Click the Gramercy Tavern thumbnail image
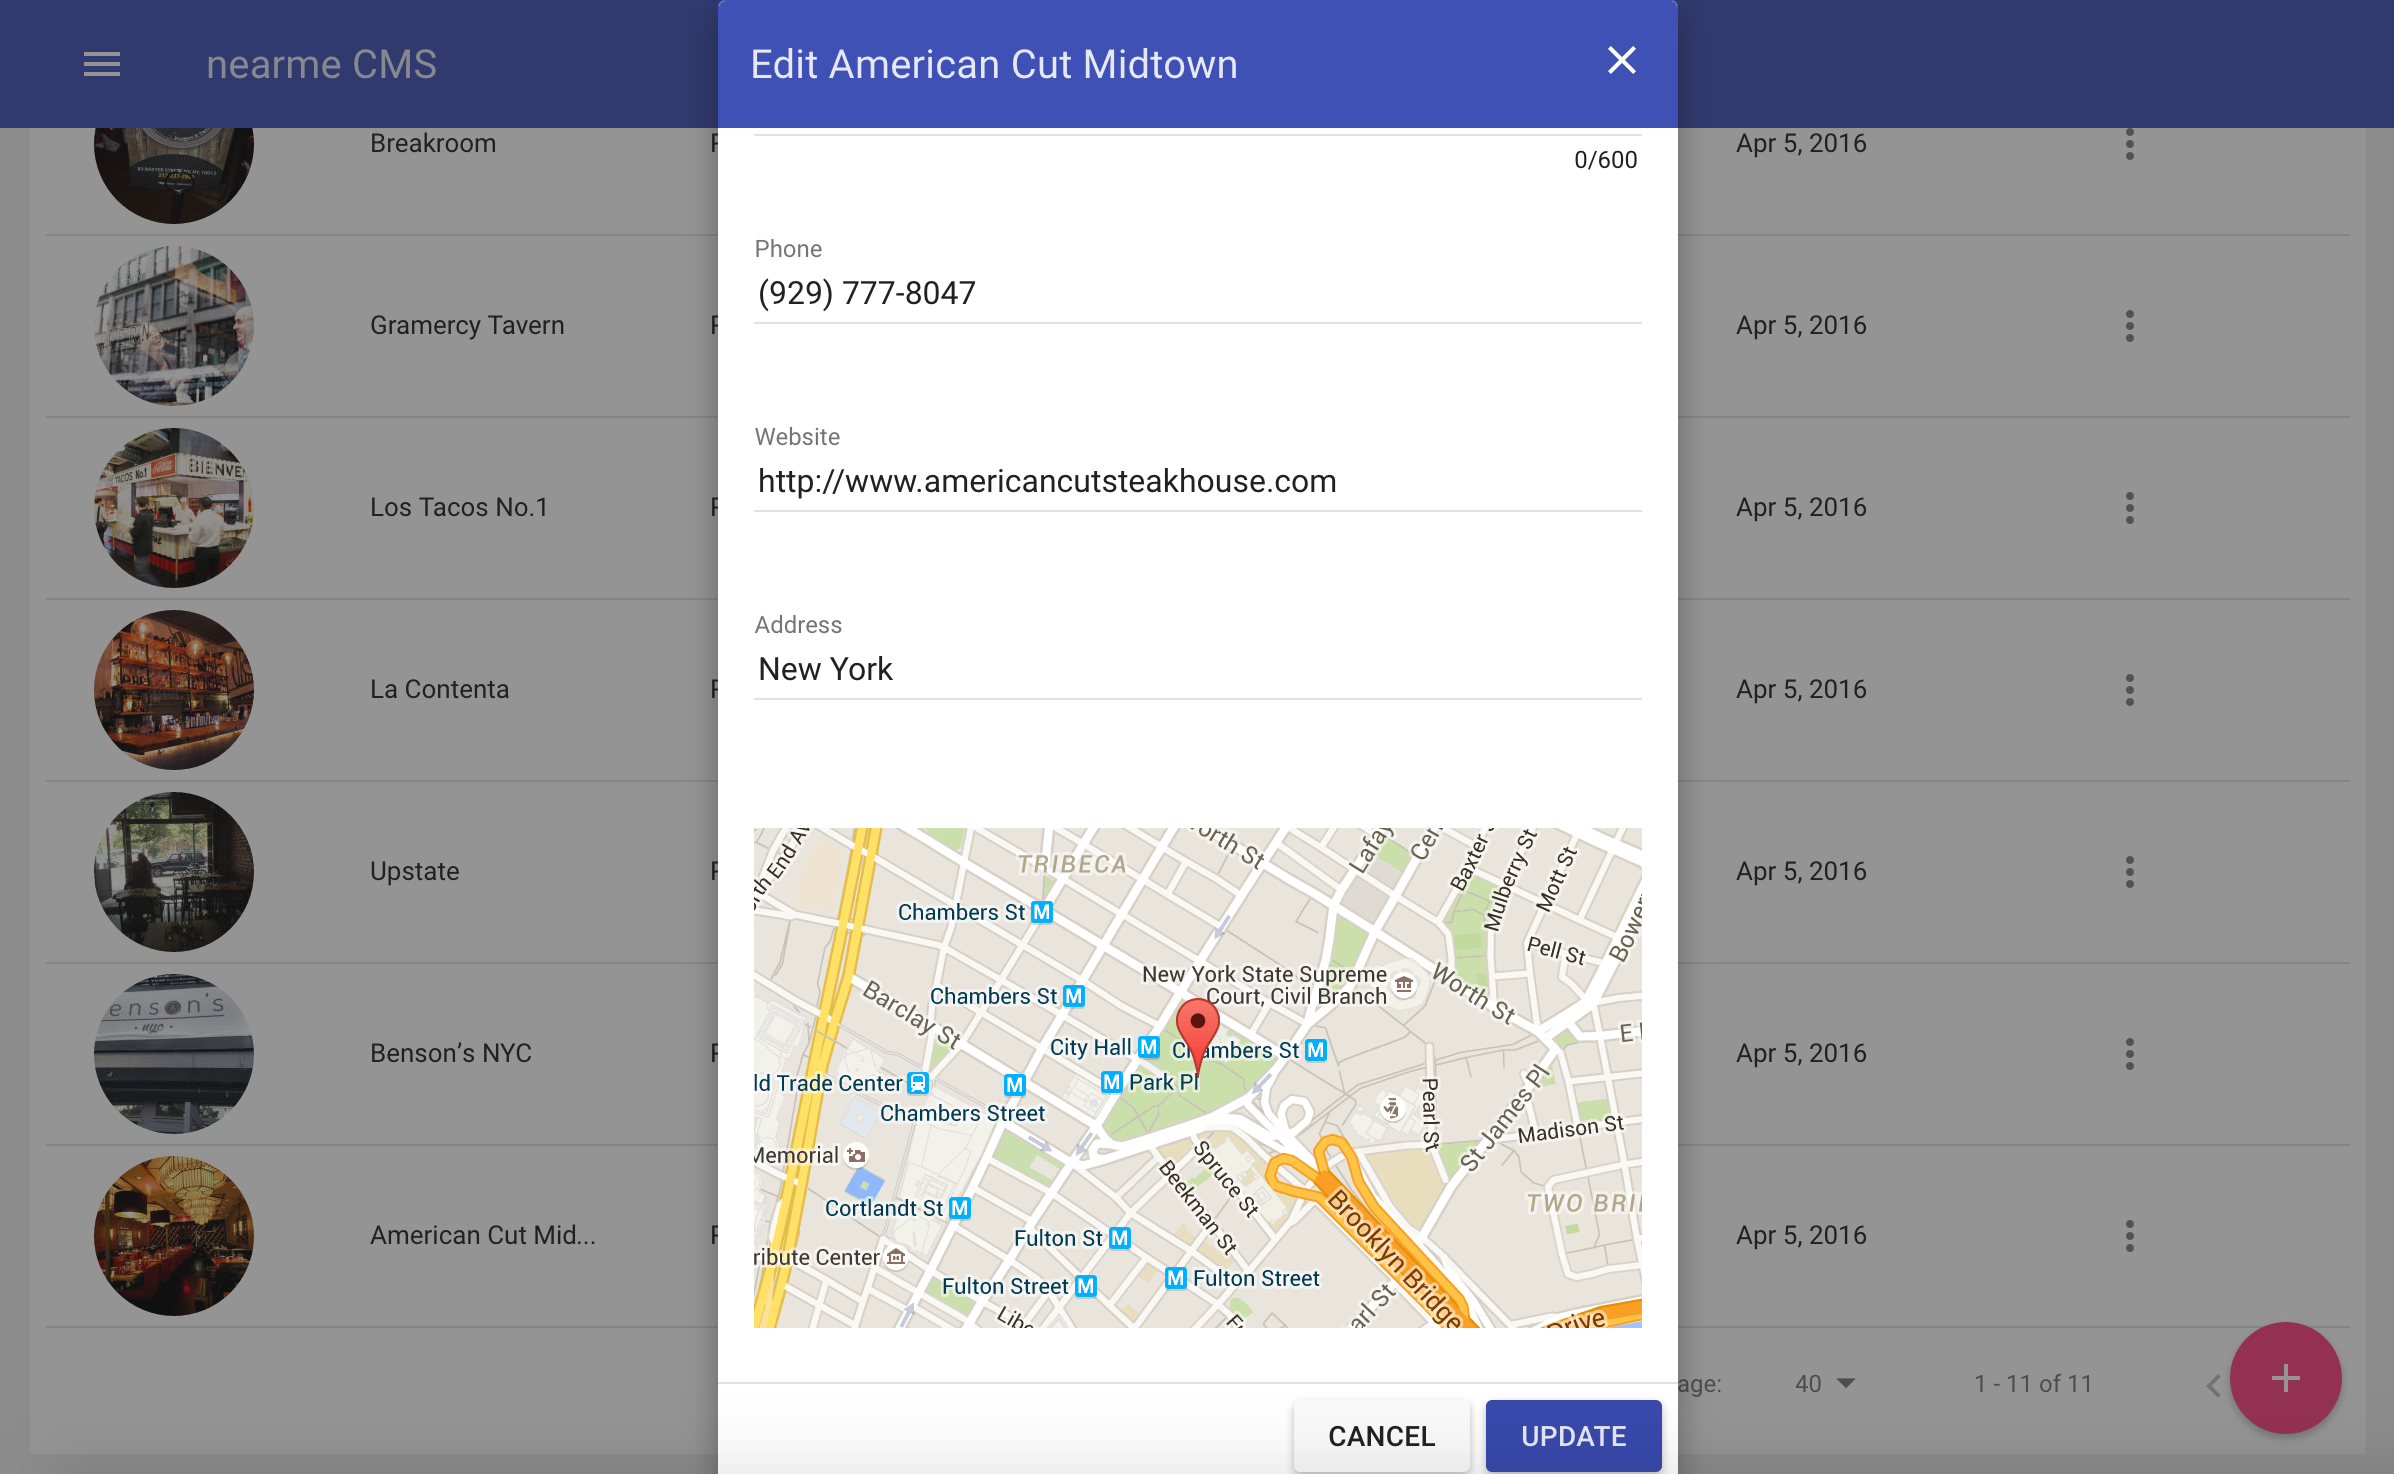The width and height of the screenshot is (2394, 1474). click(173, 325)
